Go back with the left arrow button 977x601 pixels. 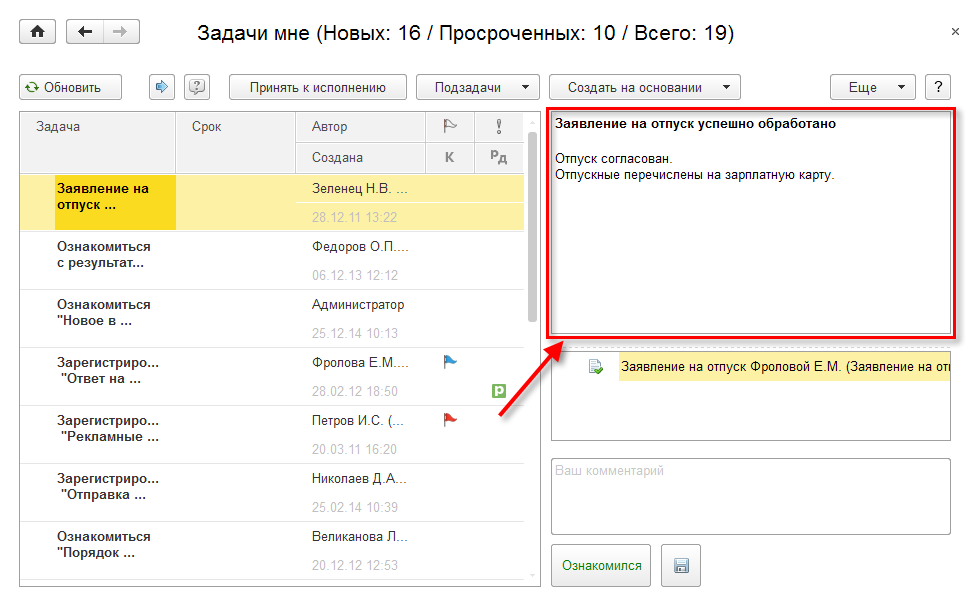pyautogui.click(x=85, y=32)
